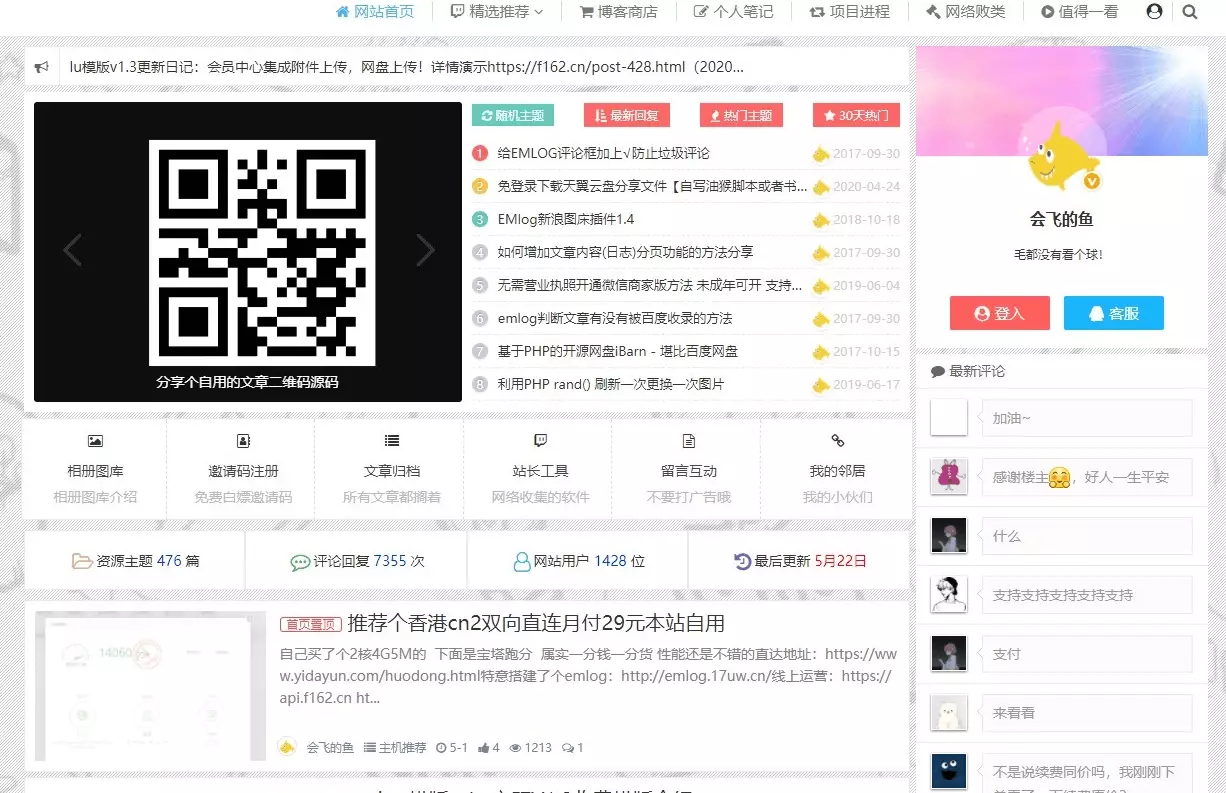Open 站长工具 webmaster tools icon
The width and height of the screenshot is (1226, 793).
pyautogui.click(x=540, y=441)
